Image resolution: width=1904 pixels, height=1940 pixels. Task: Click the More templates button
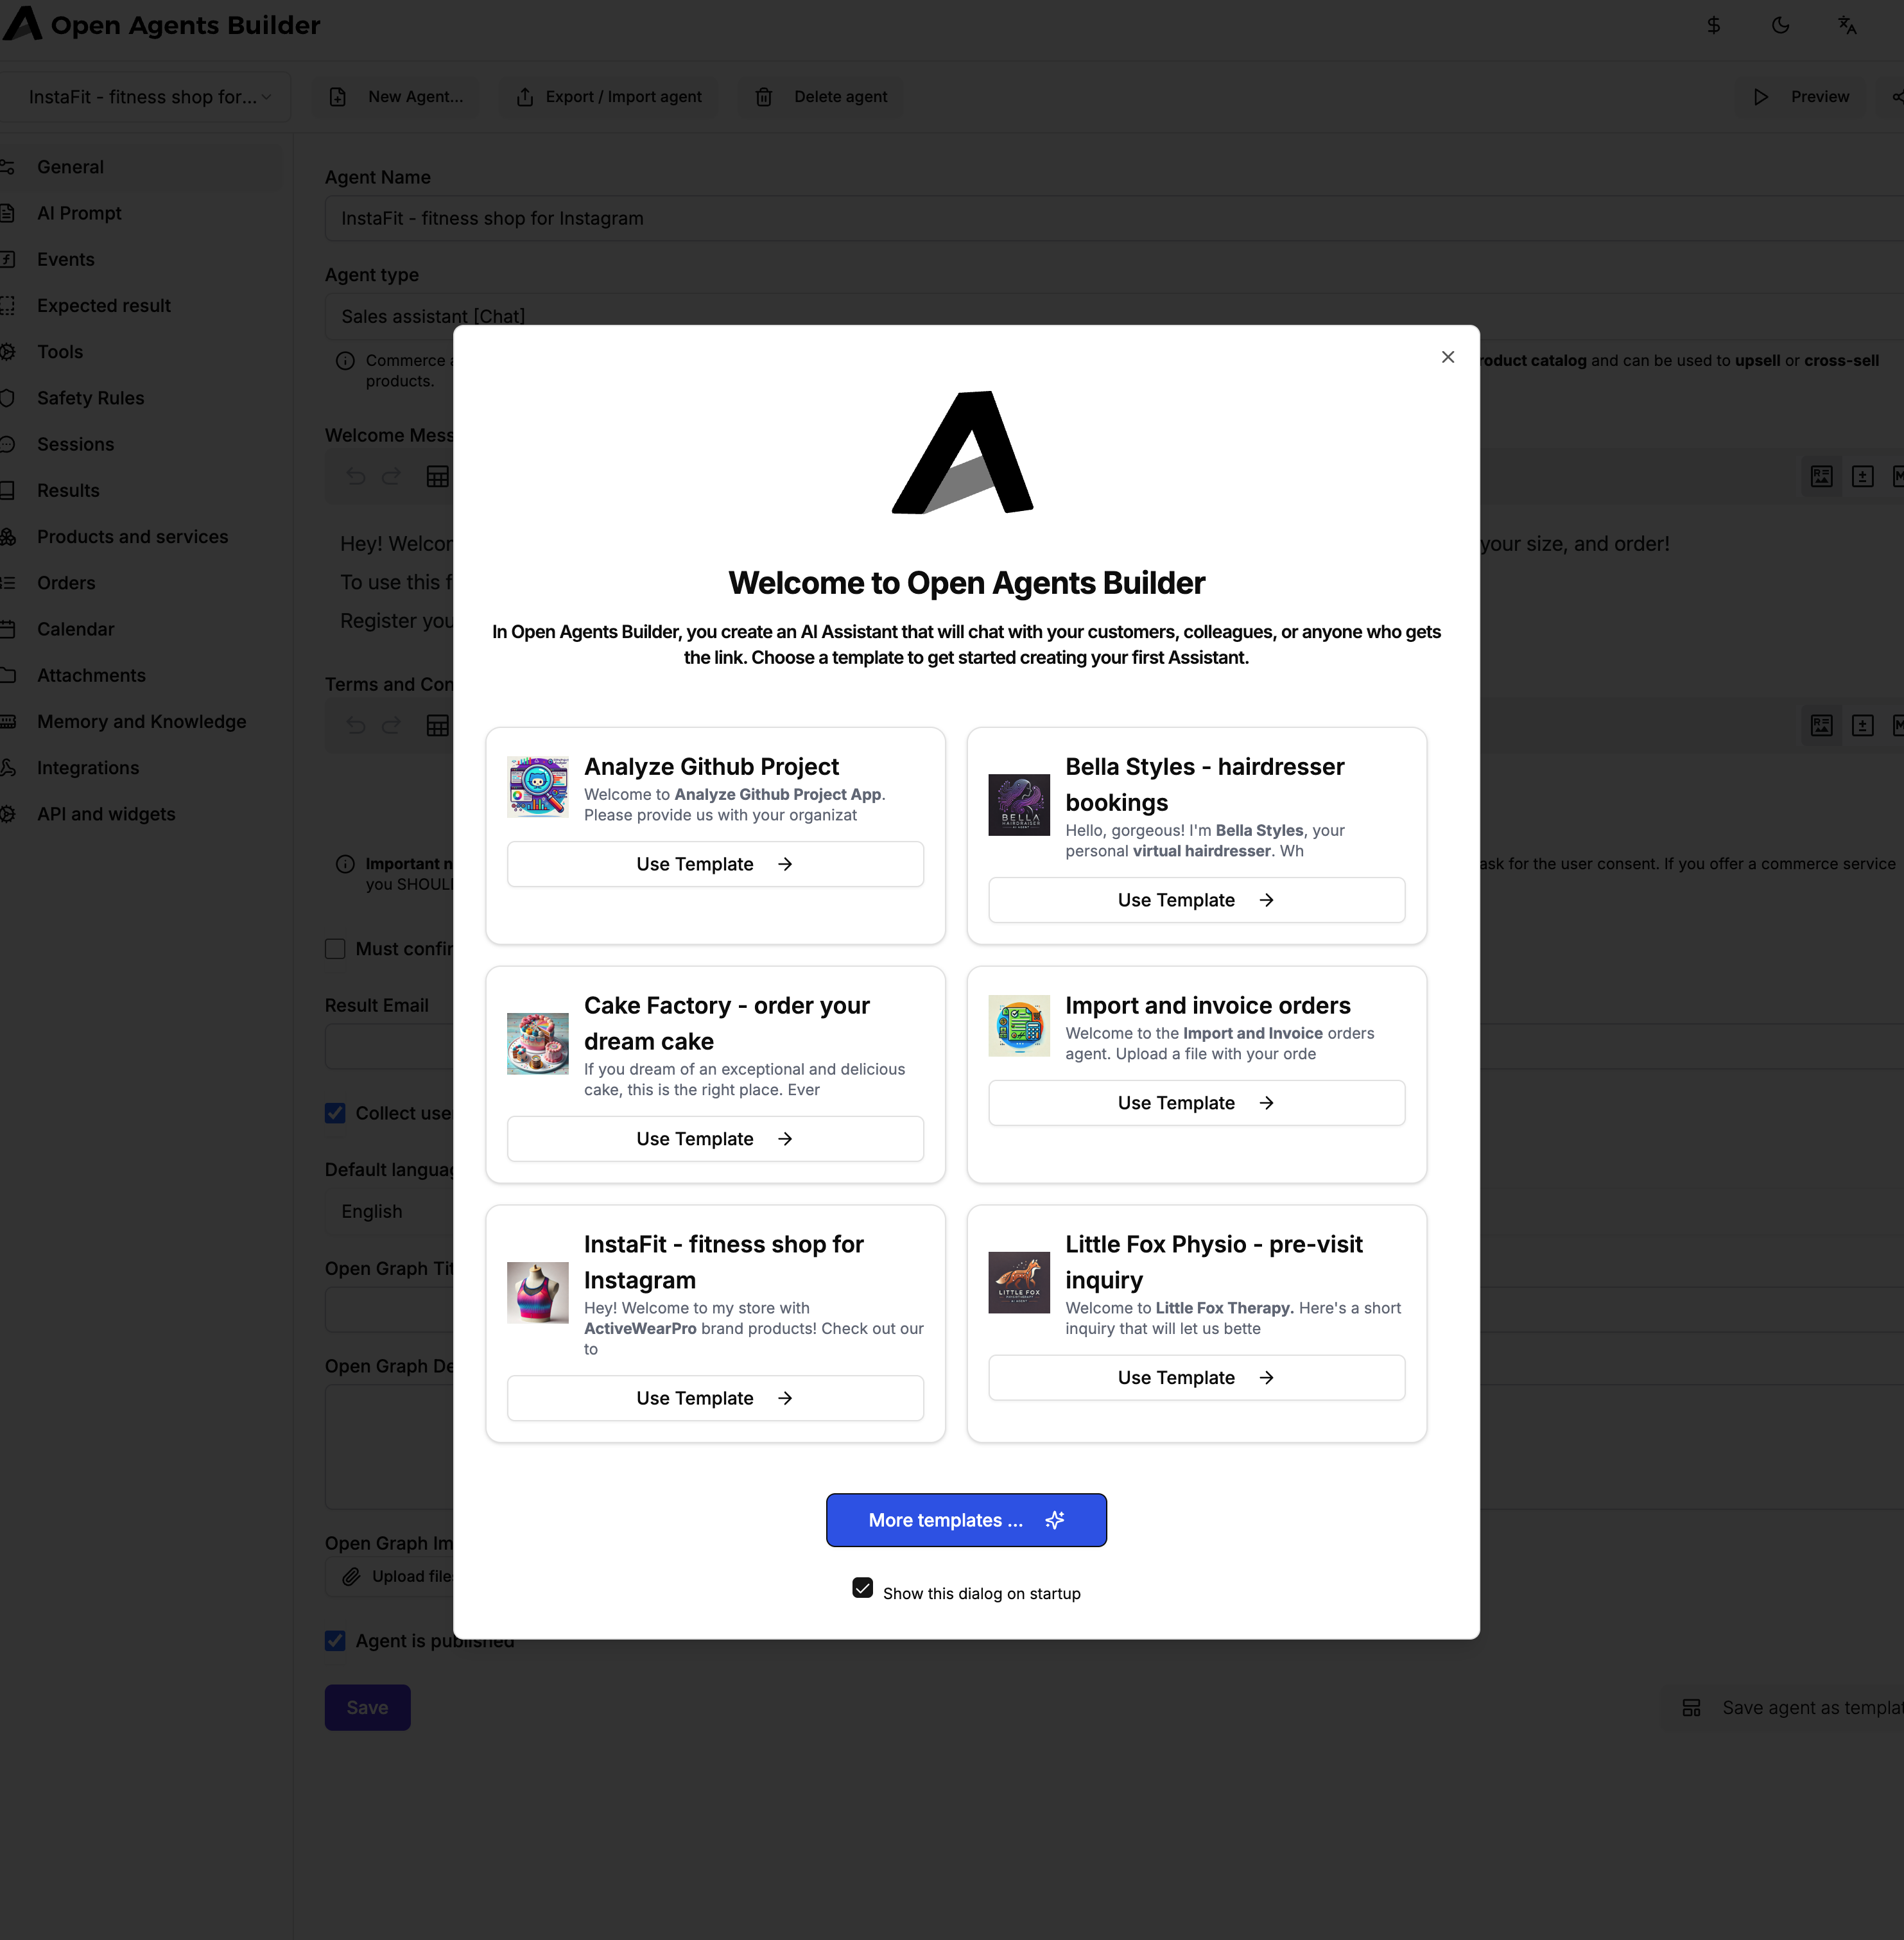(x=966, y=1520)
